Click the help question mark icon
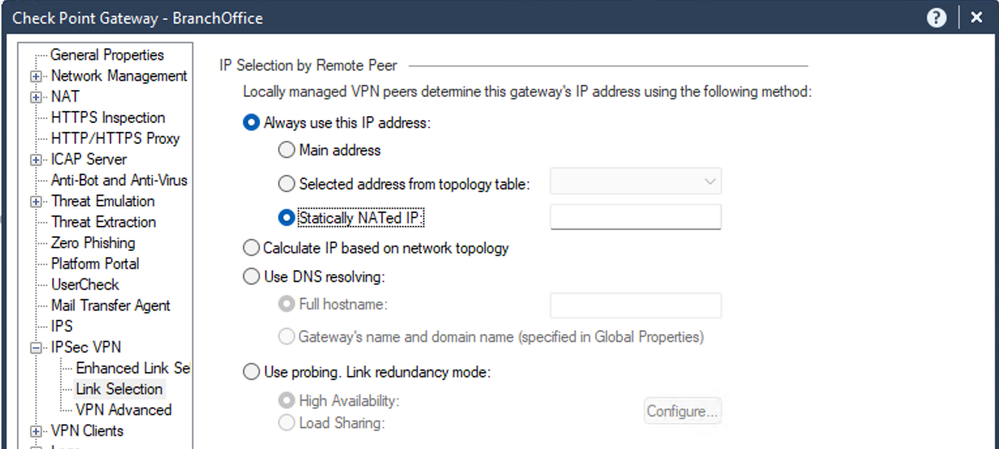The image size is (999, 449). click(937, 18)
